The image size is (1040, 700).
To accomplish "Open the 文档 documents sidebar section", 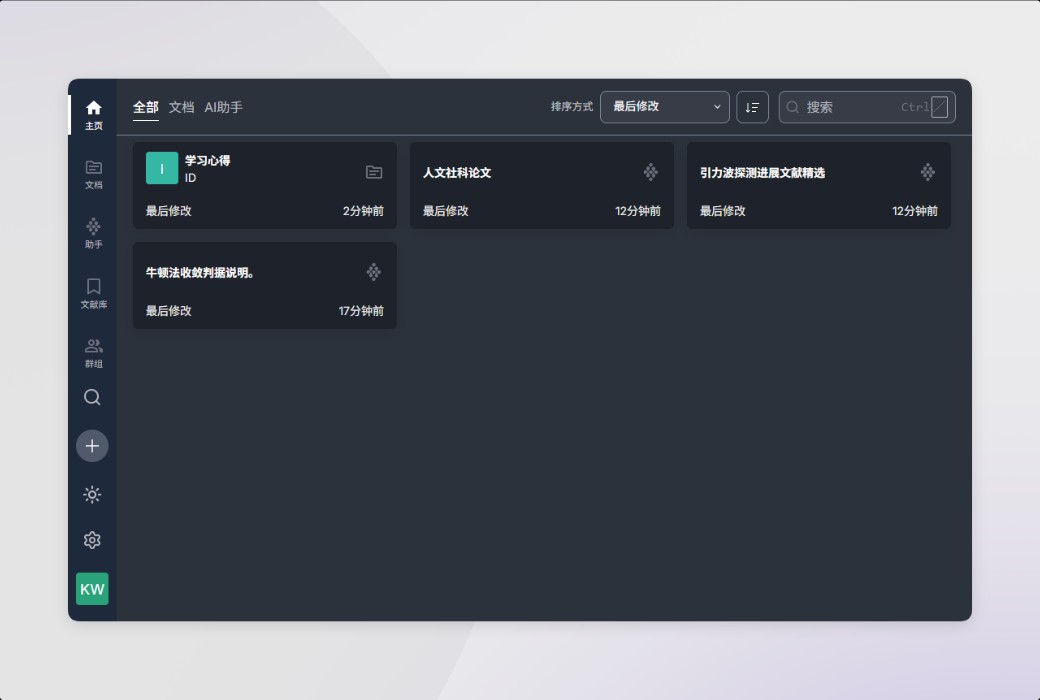I will point(94,175).
